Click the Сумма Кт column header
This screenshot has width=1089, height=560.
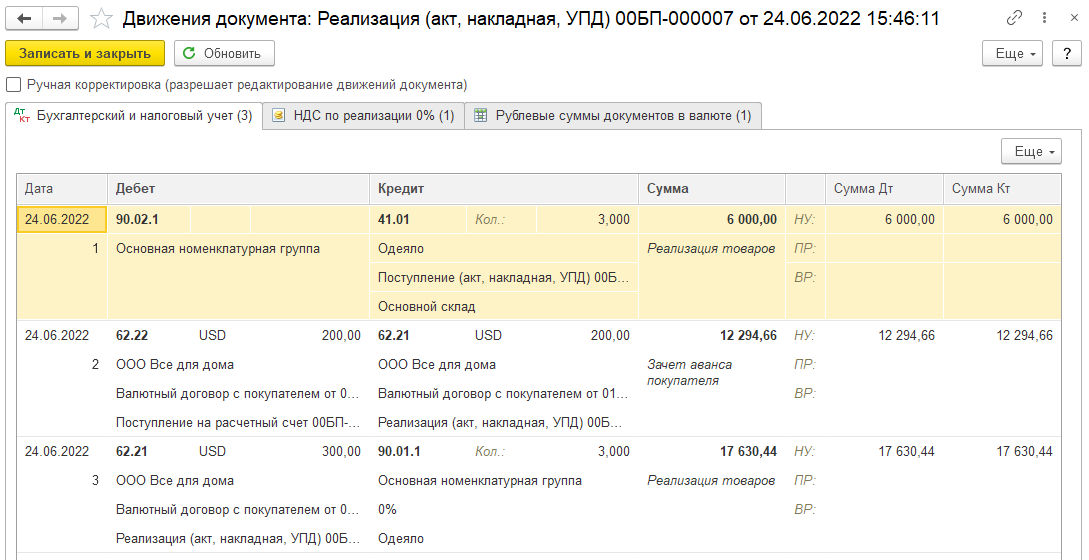click(x=1002, y=189)
